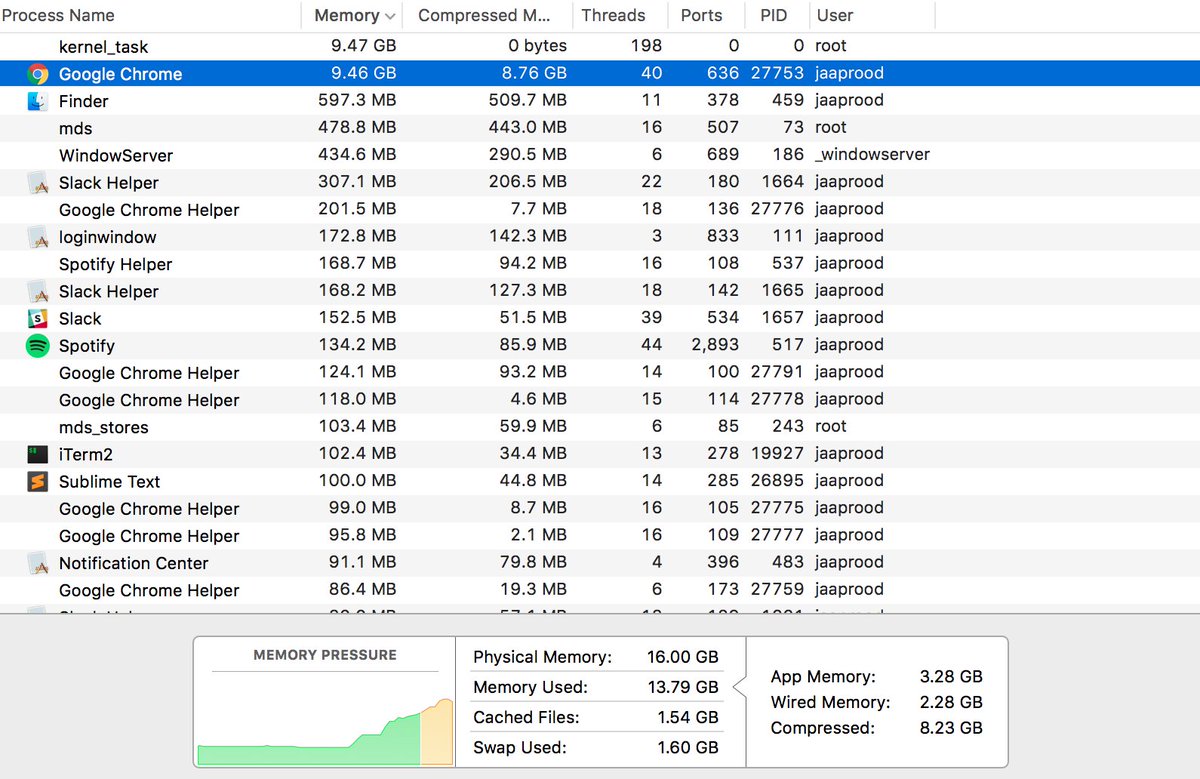Click the Google Chrome app icon
This screenshot has height=779, width=1200.
38,73
